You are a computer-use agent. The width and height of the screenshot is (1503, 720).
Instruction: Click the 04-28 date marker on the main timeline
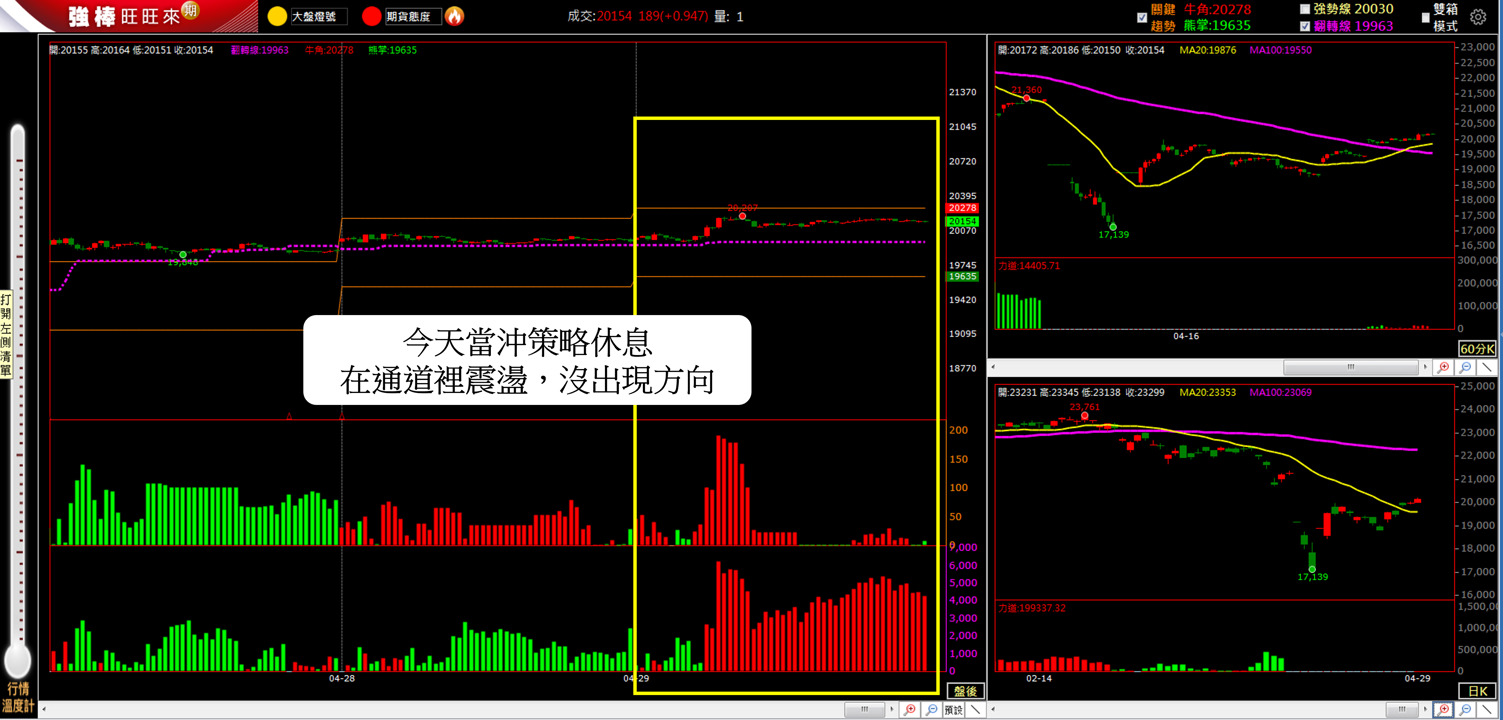[342, 677]
